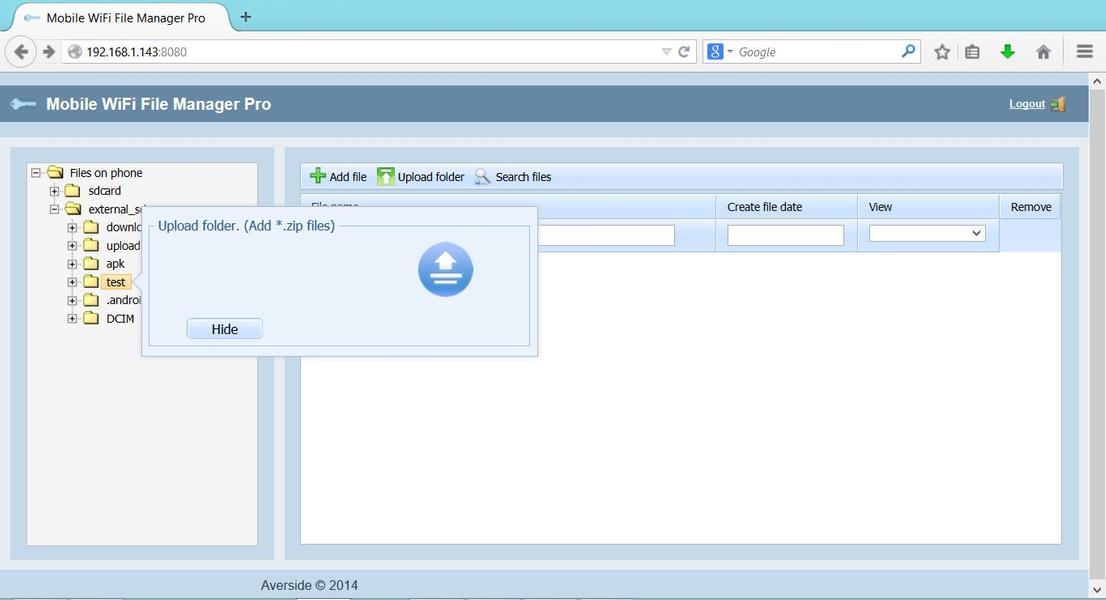Select Files on phone tree item
Image resolution: width=1106 pixels, height=600 pixels.
point(106,173)
